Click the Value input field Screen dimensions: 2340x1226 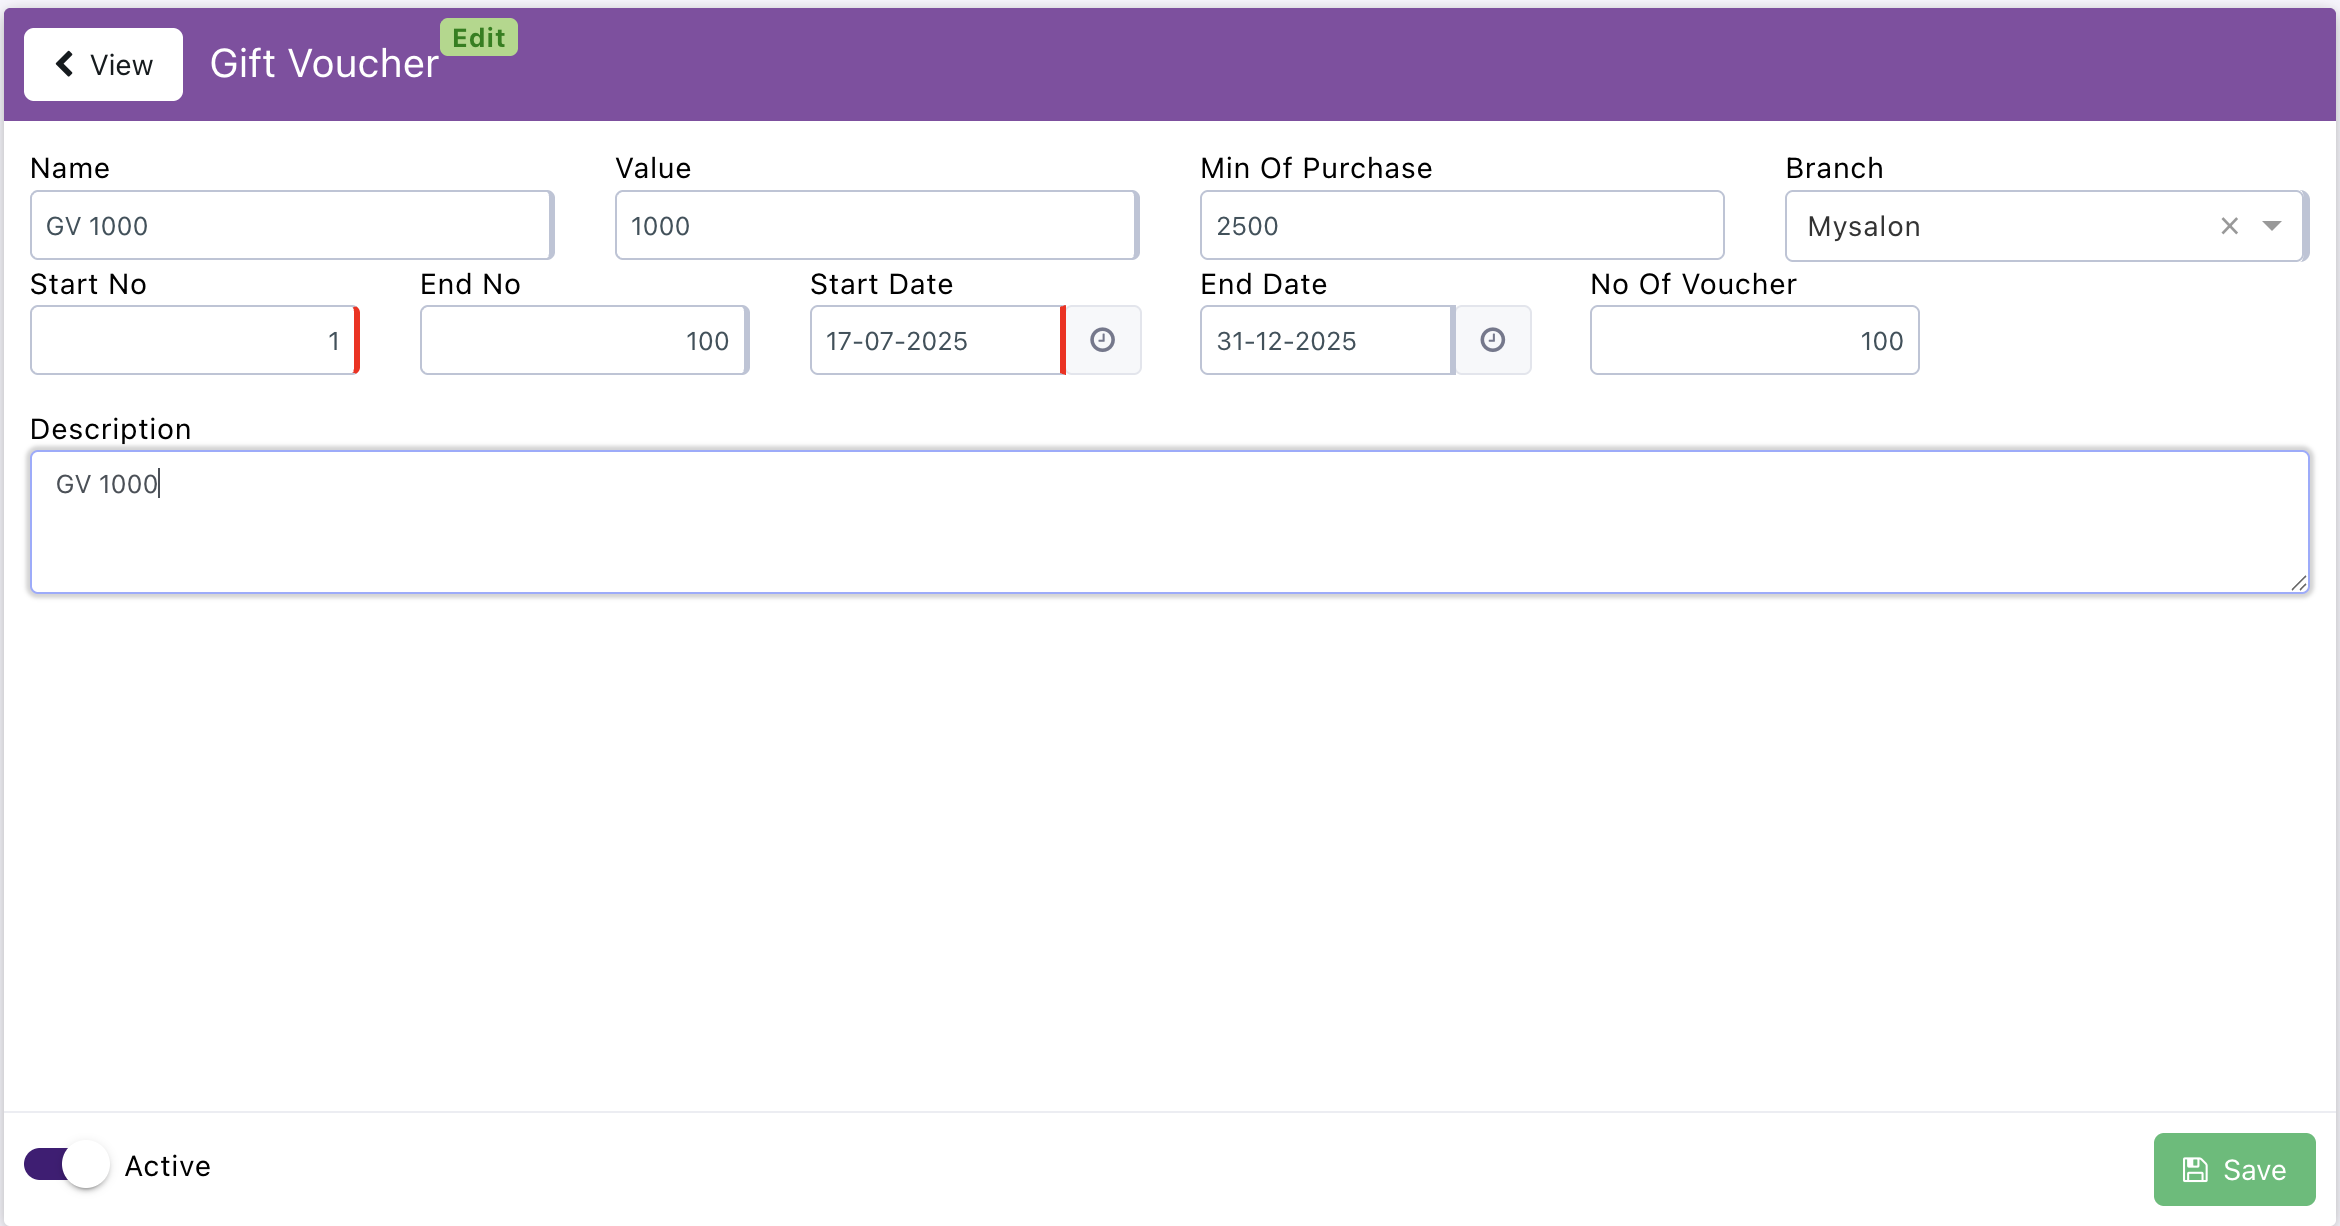pos(875,226)
